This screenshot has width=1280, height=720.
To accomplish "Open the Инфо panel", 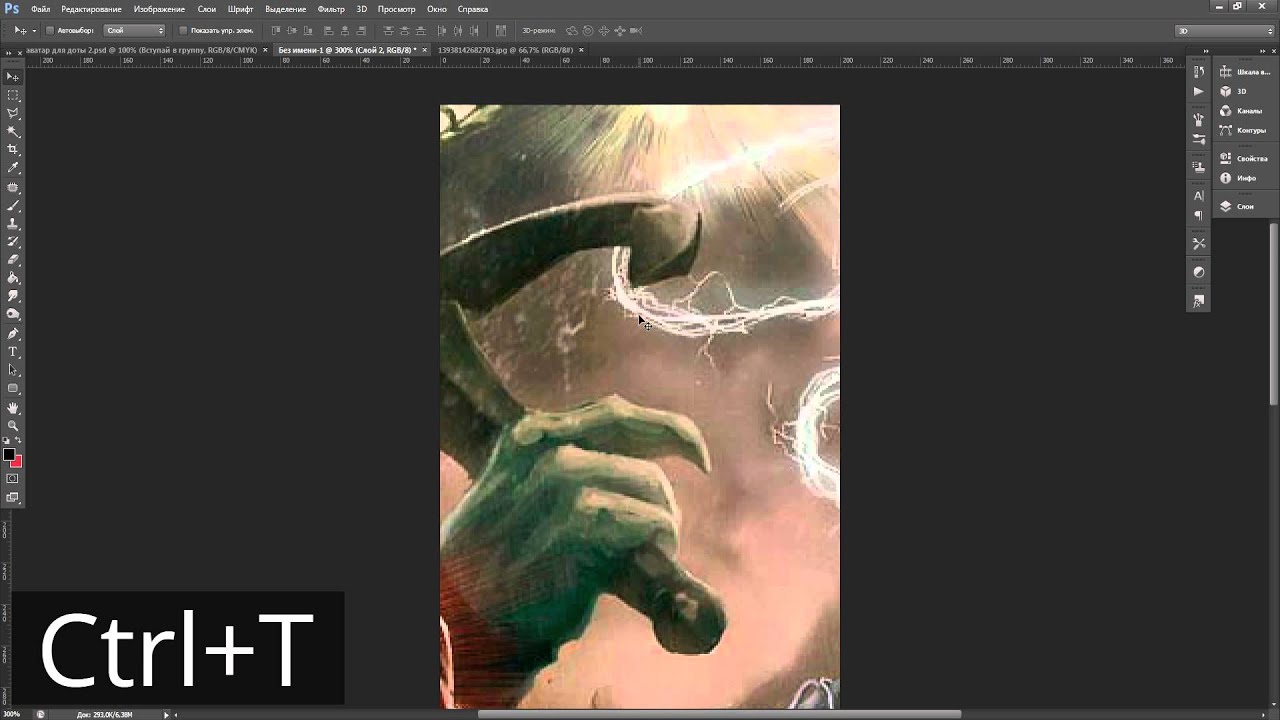I will coord(1245,178).
